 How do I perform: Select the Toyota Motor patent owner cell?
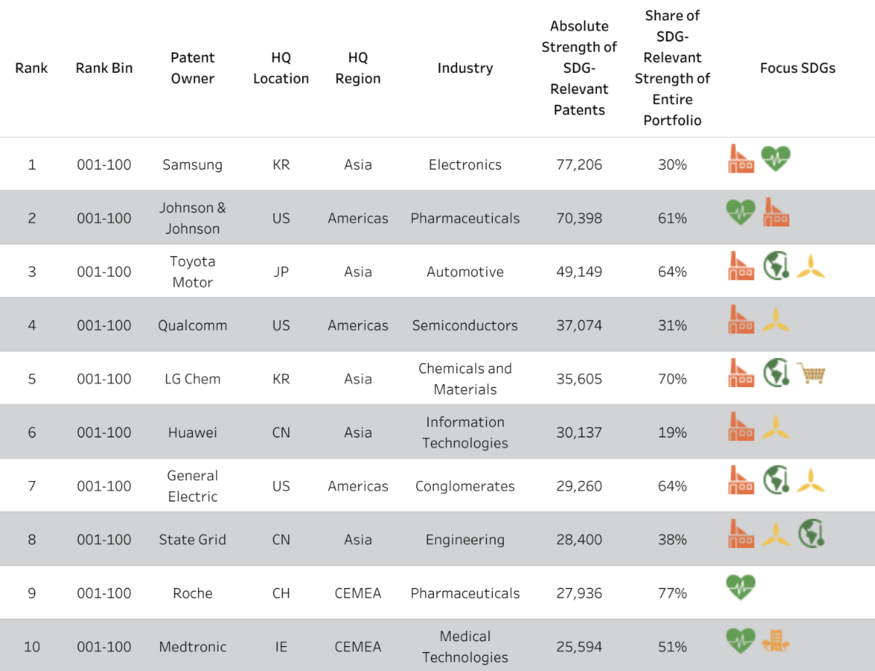pyautogui.click(x=193, y=272)
